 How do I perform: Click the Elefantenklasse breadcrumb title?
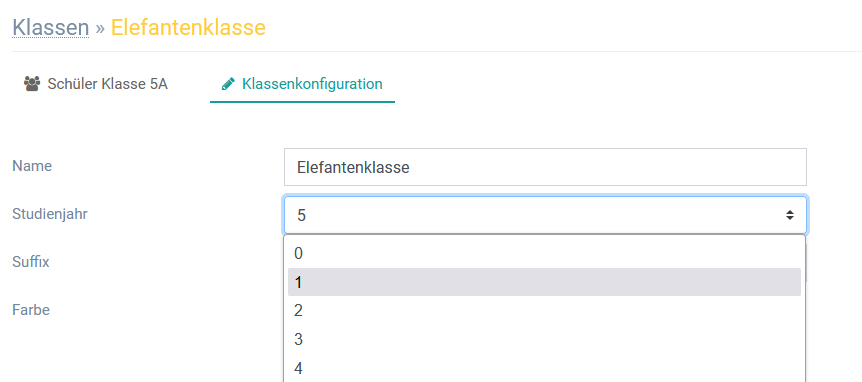pyautogui.click(x=188, y=27)
